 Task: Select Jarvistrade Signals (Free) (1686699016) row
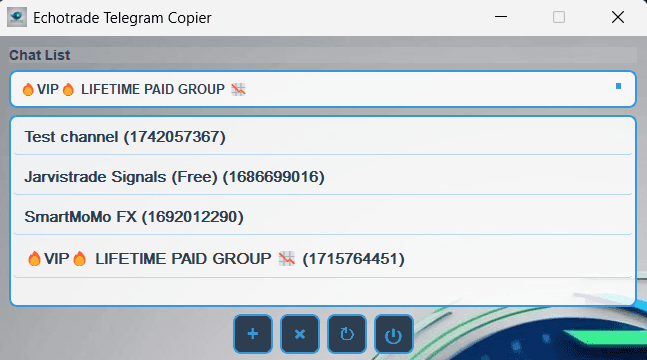click(x=323, y=177)
